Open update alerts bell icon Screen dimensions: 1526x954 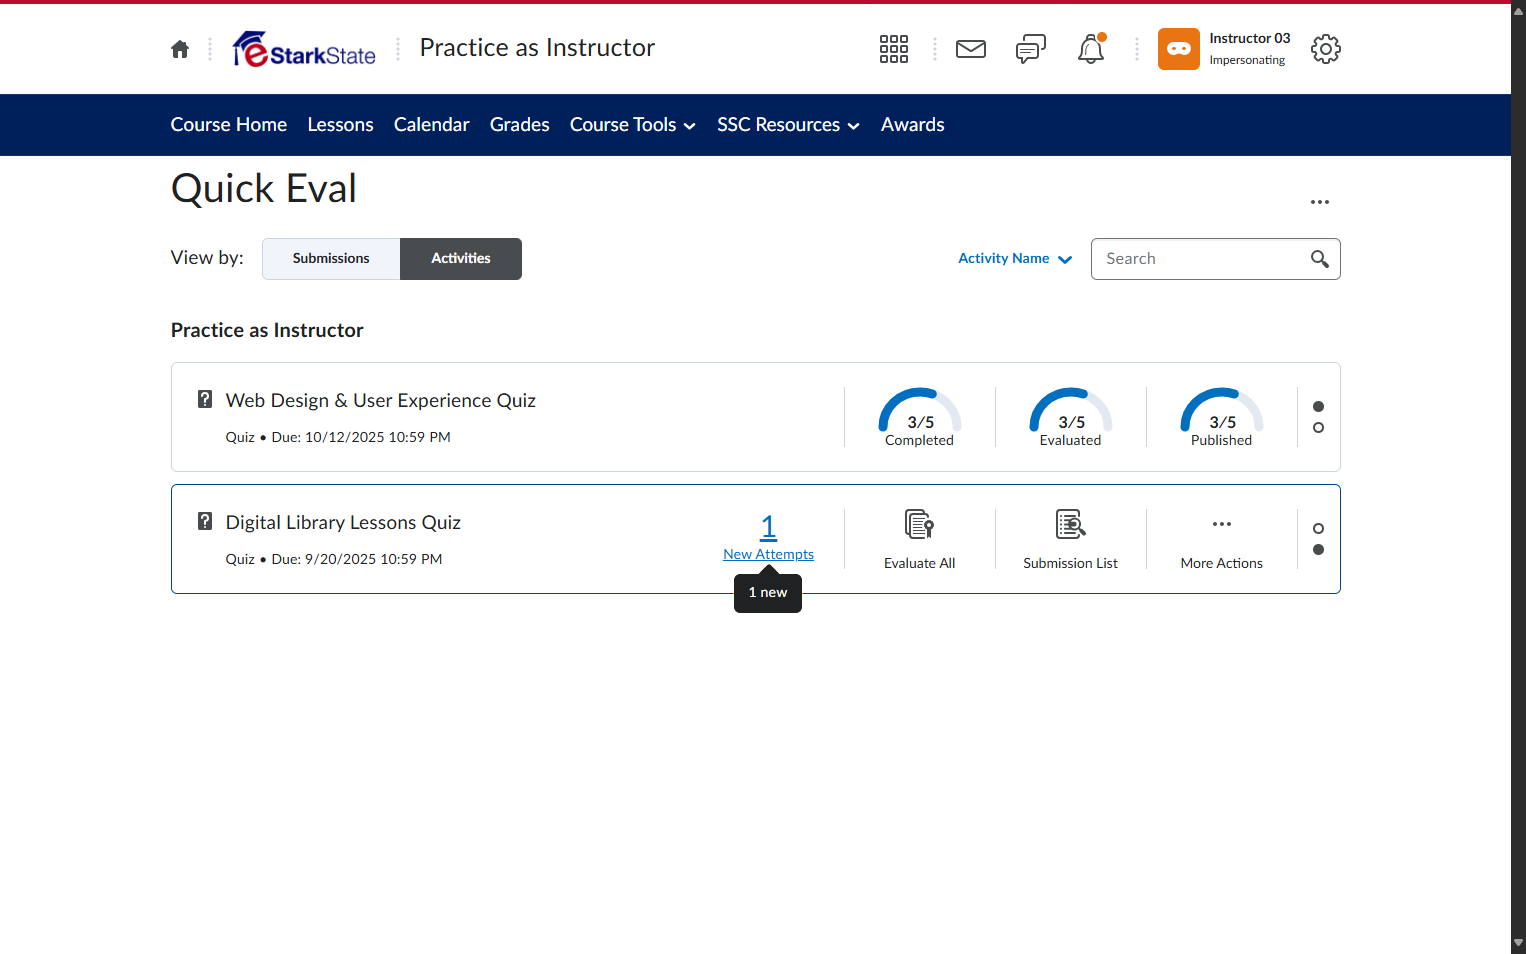click(1091, 49)
